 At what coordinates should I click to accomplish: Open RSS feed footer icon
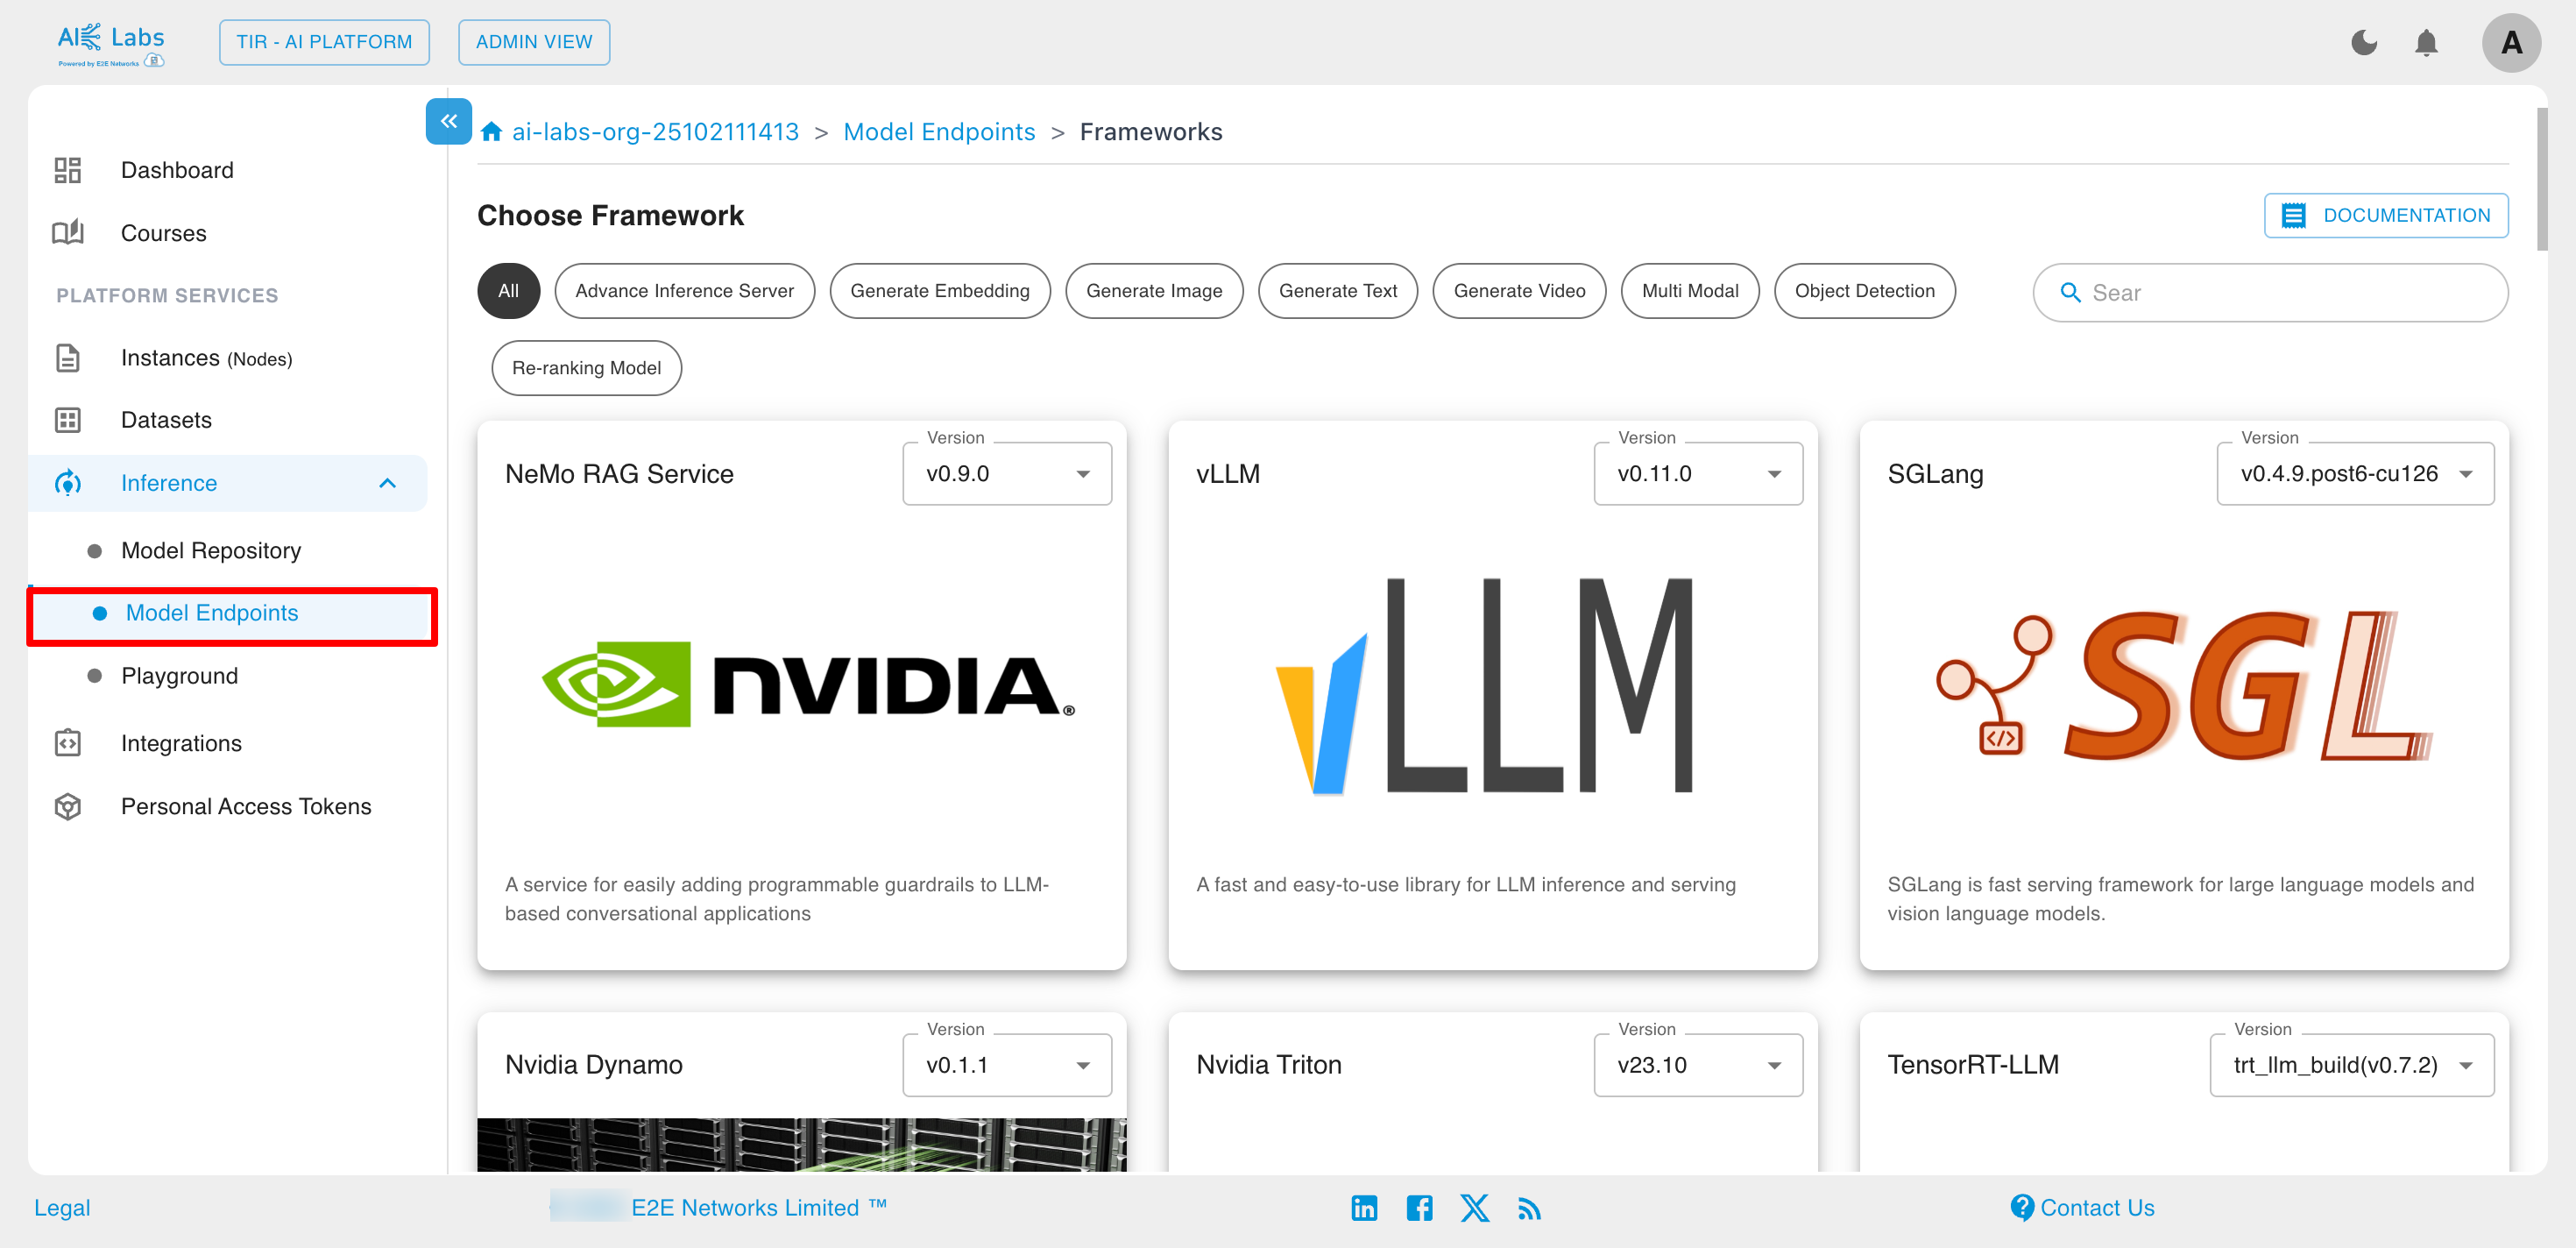[1529, 1209]
